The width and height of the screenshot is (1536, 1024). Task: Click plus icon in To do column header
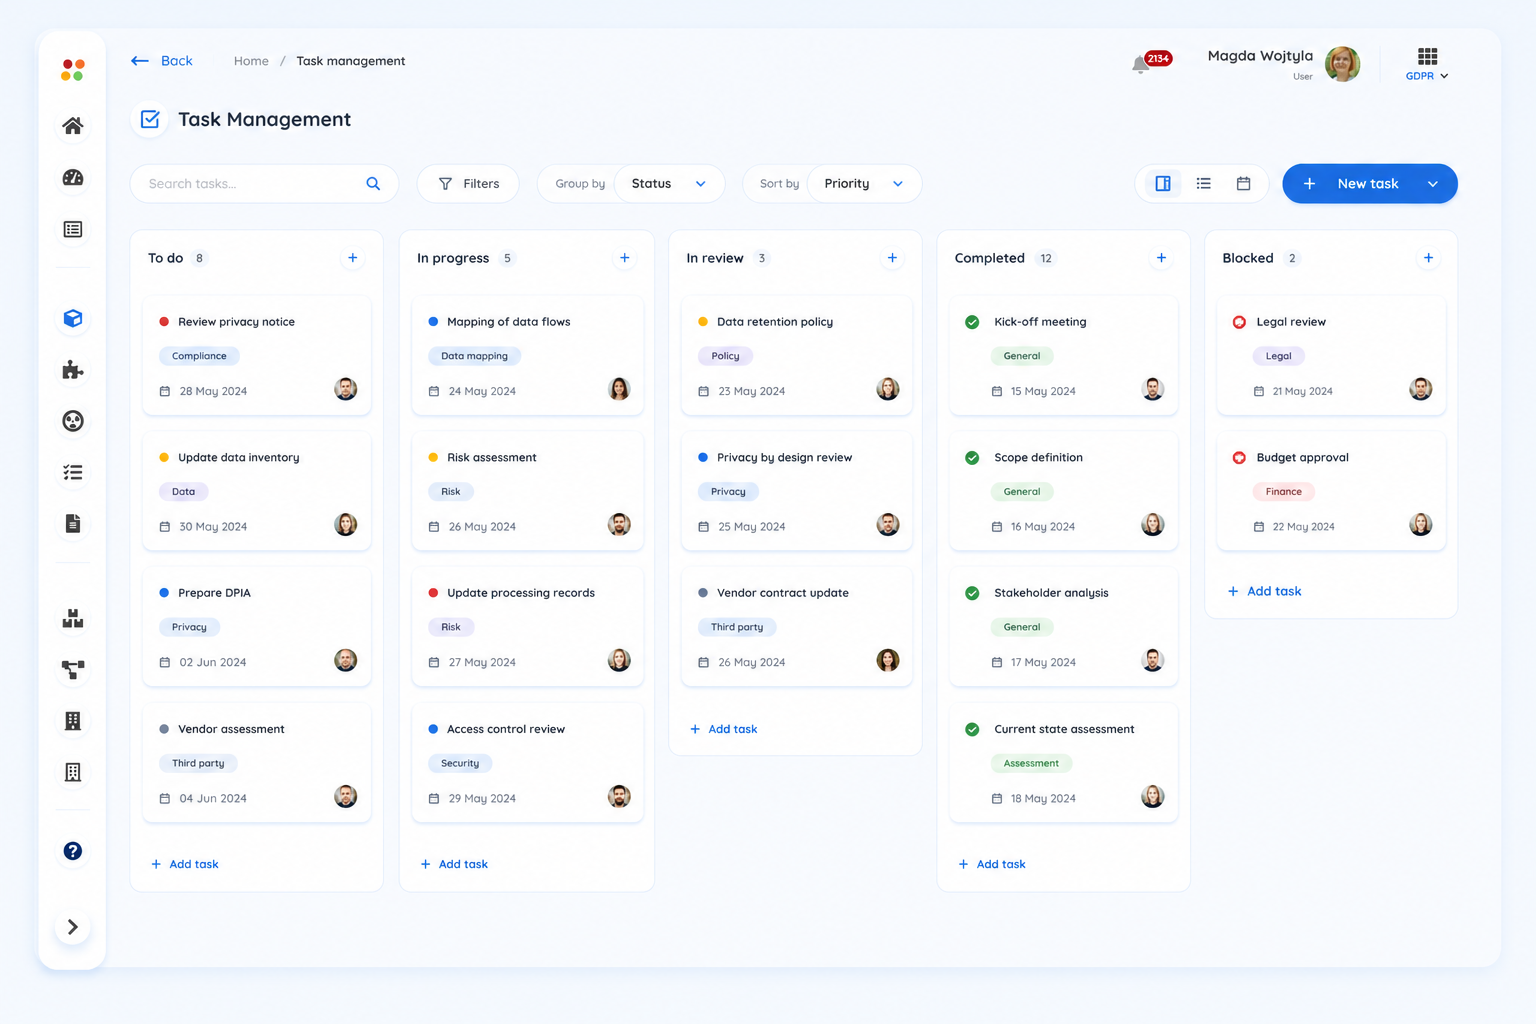tap(353, 258)
